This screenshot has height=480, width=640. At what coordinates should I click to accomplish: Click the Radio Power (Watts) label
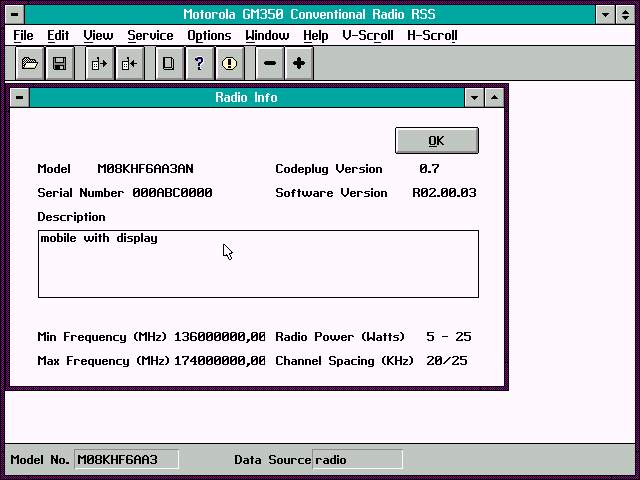[340, 337]
